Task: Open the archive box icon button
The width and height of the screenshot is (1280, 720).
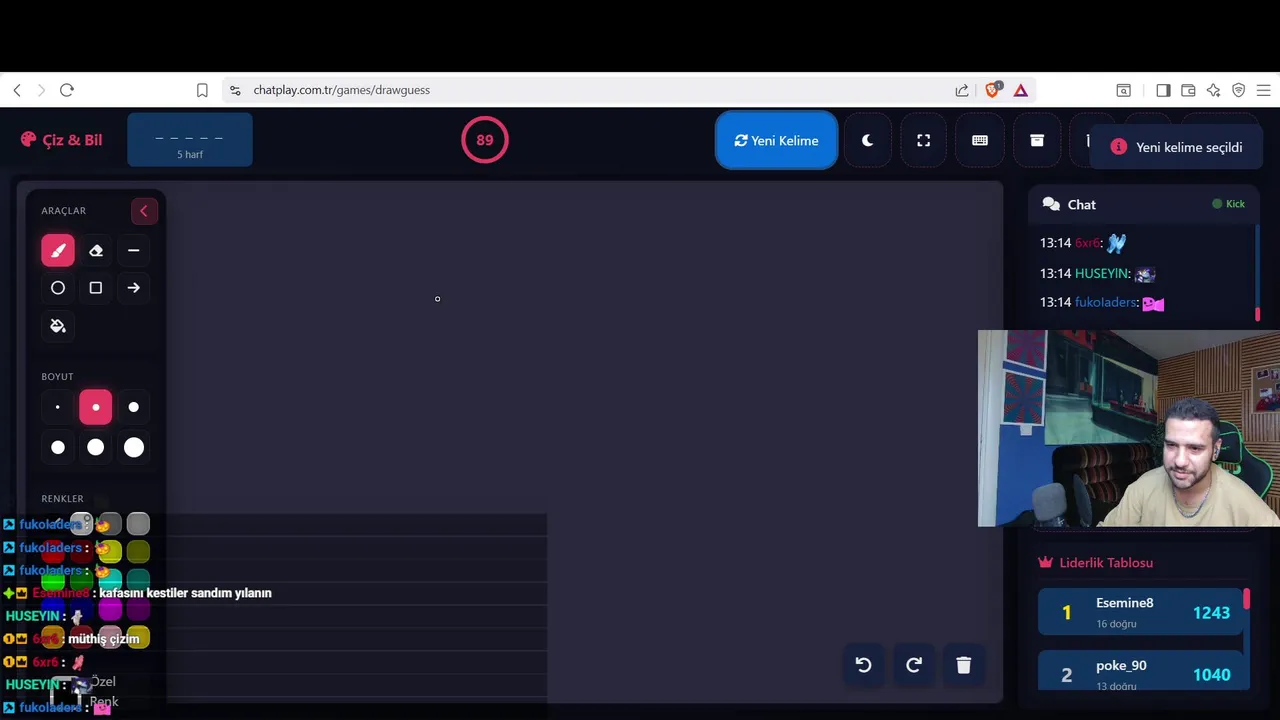Action: pyautogui.click(x=1037, y=141)
